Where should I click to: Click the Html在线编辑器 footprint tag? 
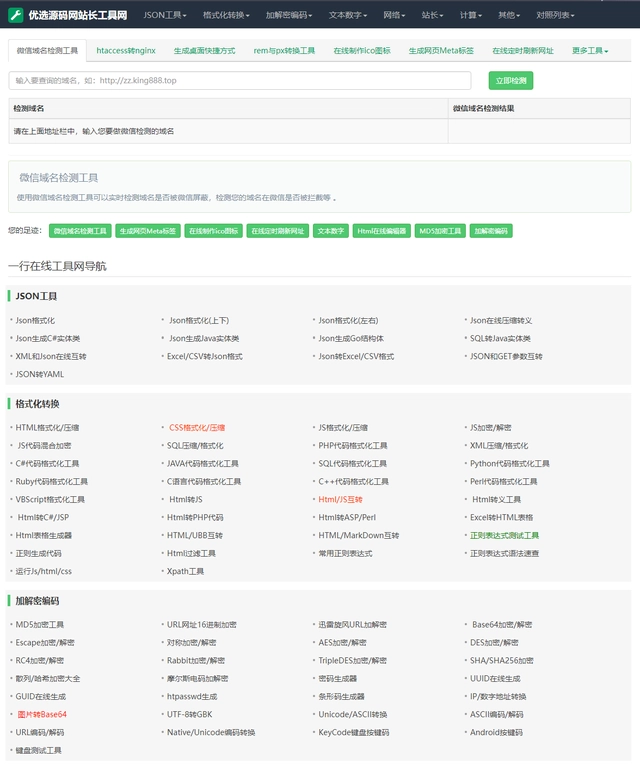pos(382,231)
